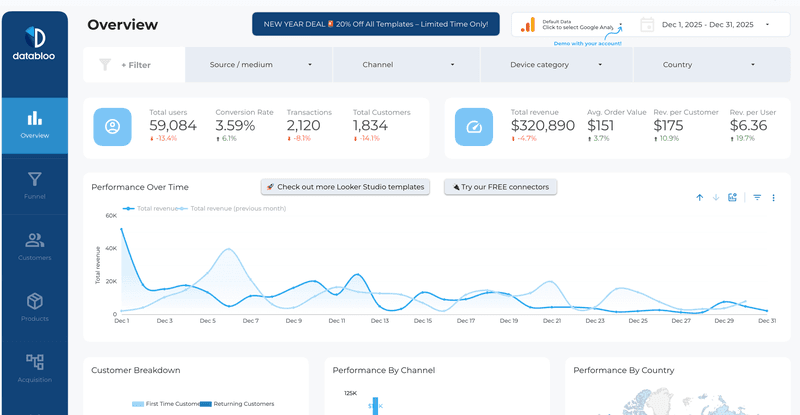Click the drill up arrow on chart
Screen dimensions: 800x415
pyautogui.click(x=700, y=198)
